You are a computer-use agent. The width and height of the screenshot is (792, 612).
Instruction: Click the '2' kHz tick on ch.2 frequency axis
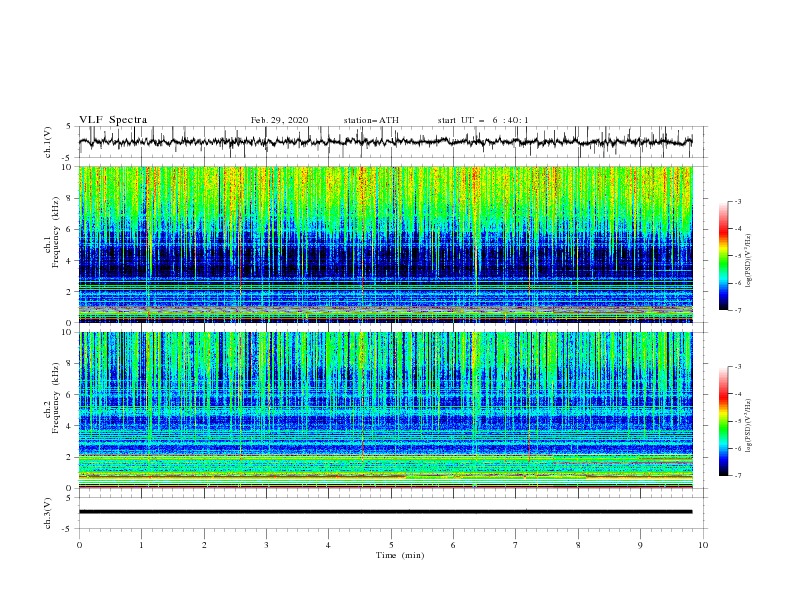(69, 457)
